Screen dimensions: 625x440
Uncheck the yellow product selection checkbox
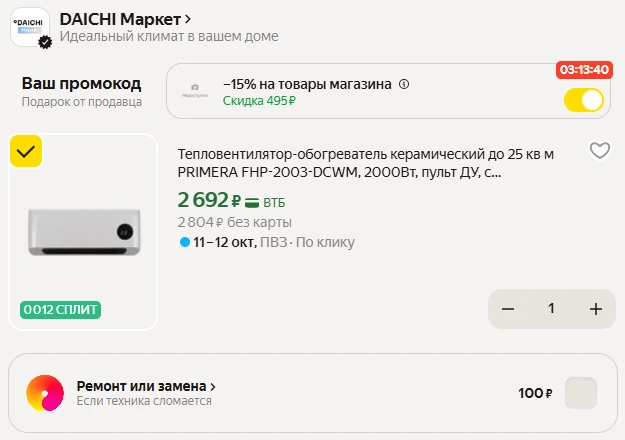26,151
